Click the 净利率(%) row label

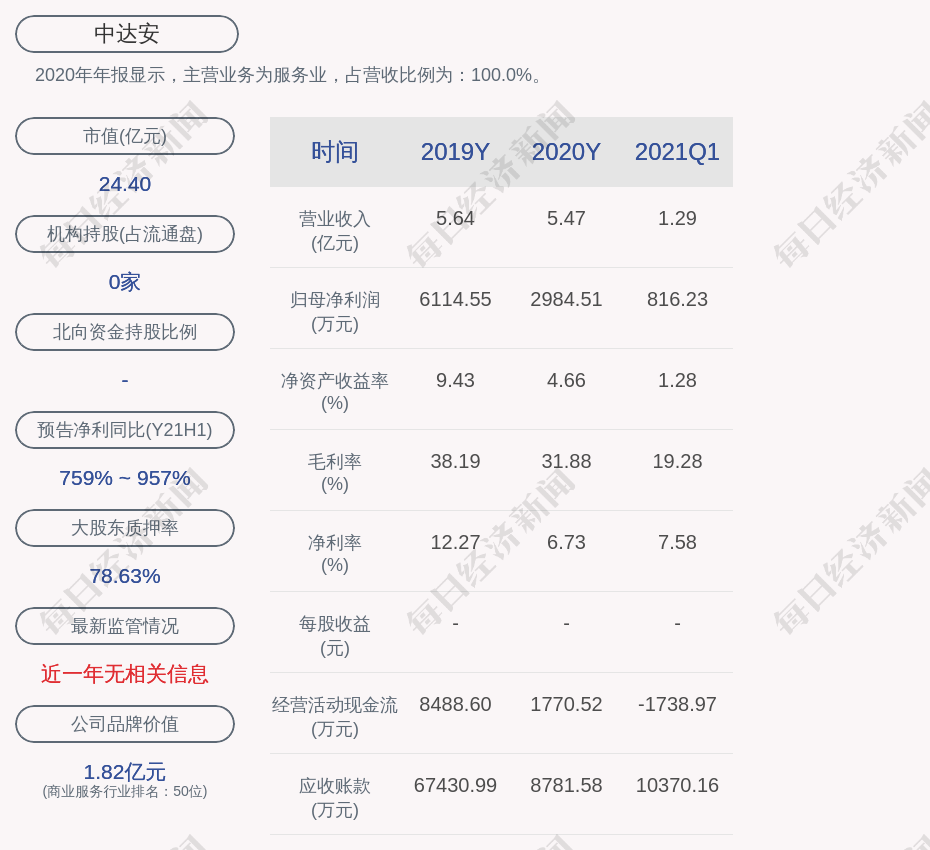click(335, 554)
